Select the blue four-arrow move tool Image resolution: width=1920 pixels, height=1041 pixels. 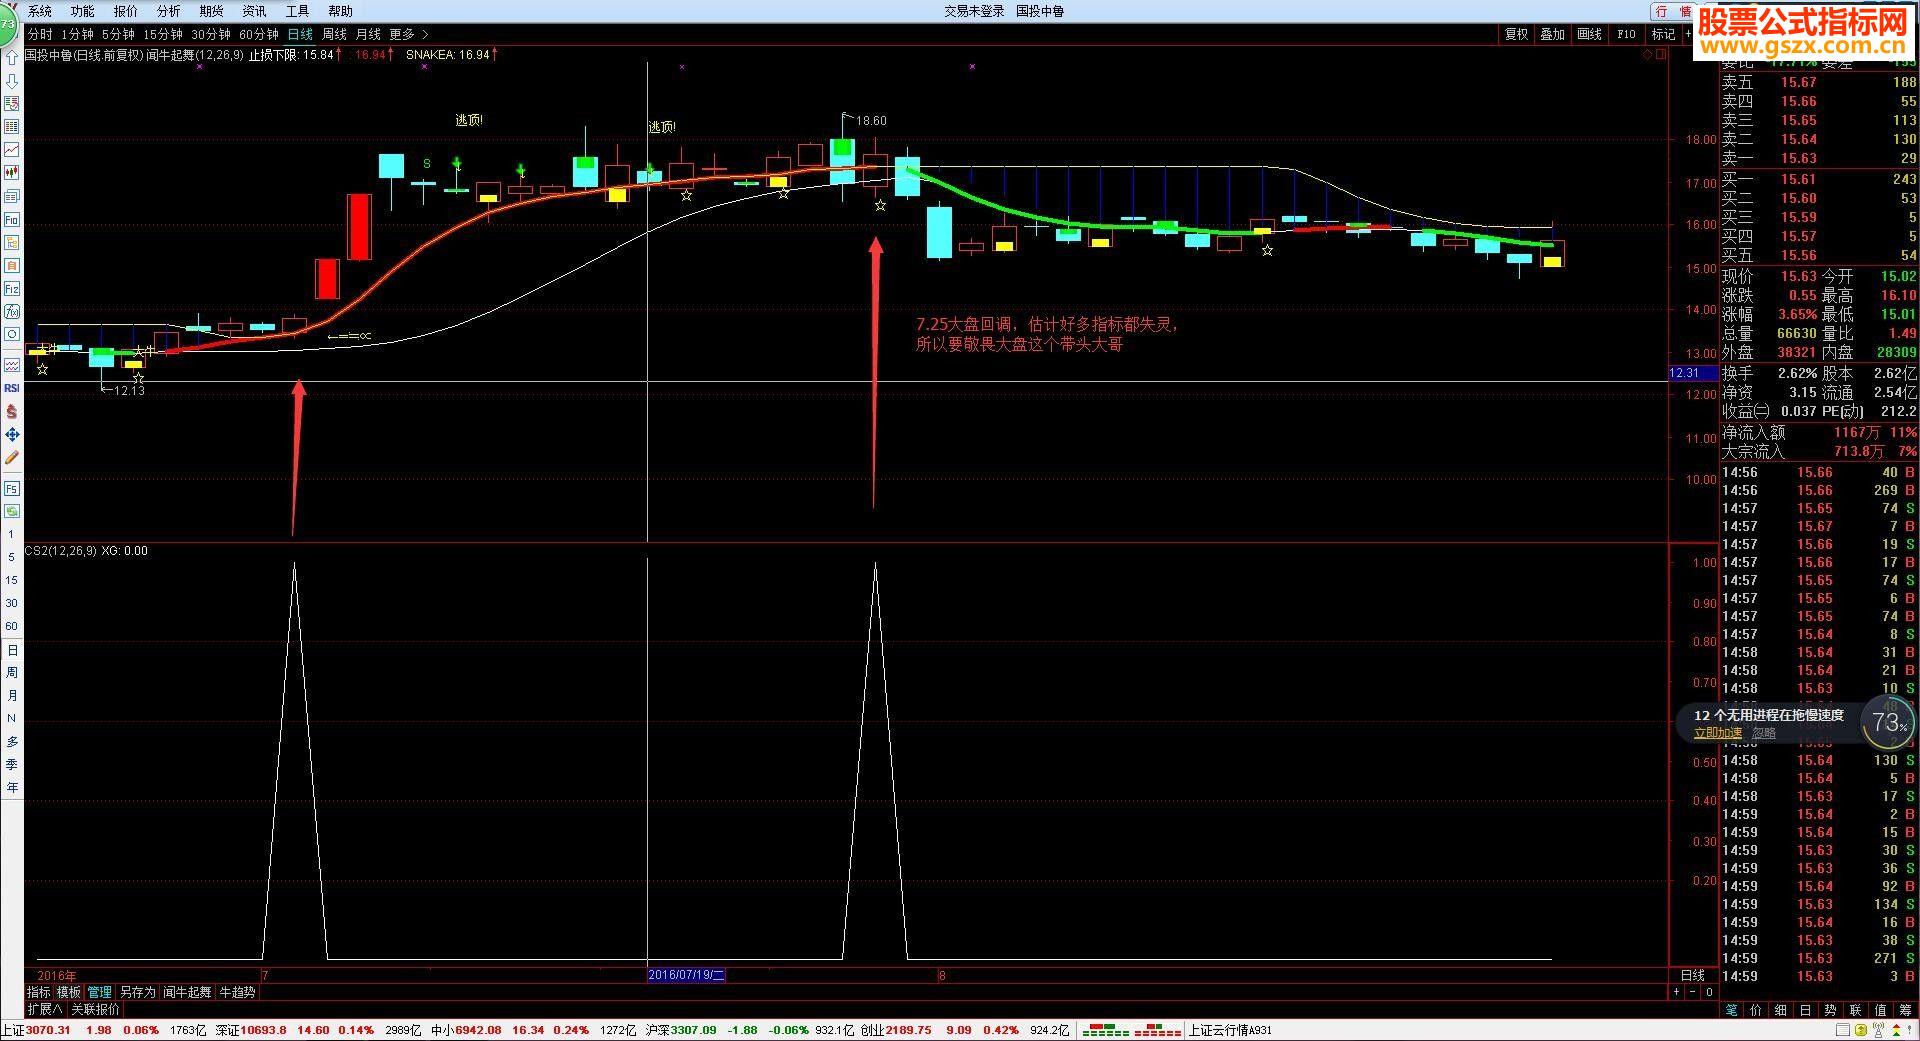pyautogui.click(x=12, y=434)
